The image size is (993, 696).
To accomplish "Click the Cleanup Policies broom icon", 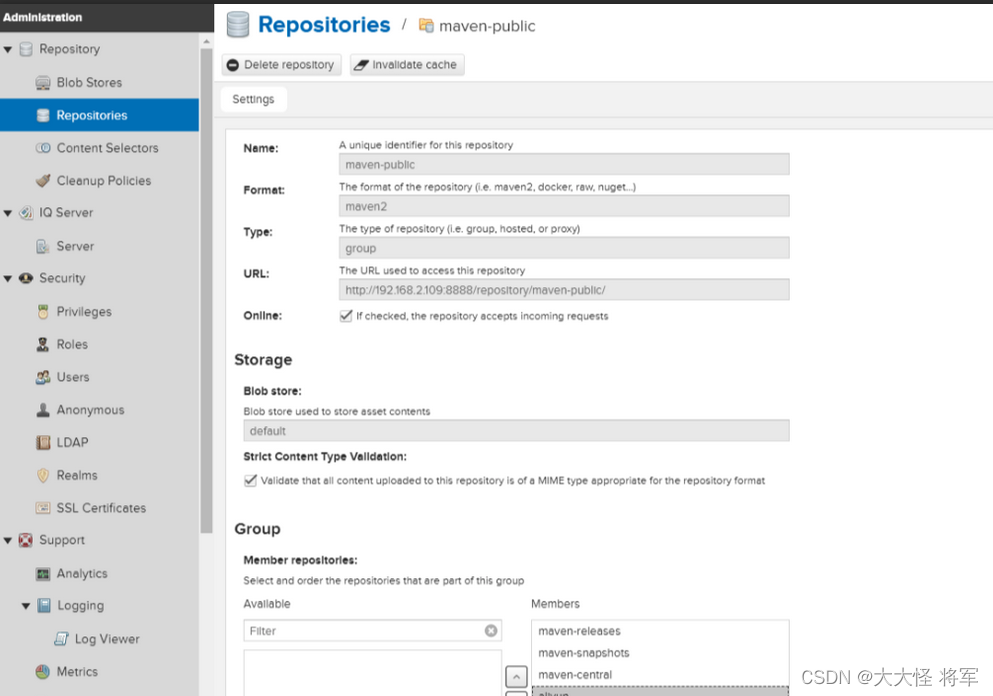I will click(x=43, y=180).
